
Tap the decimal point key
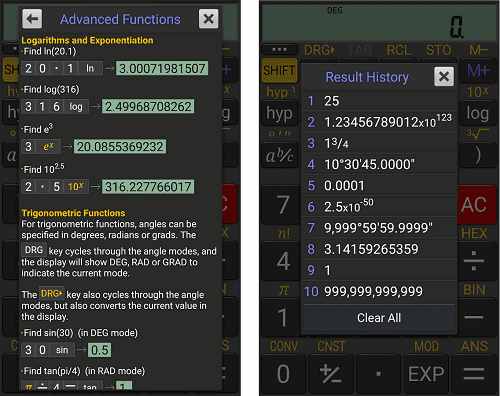(x=378, y=373)
